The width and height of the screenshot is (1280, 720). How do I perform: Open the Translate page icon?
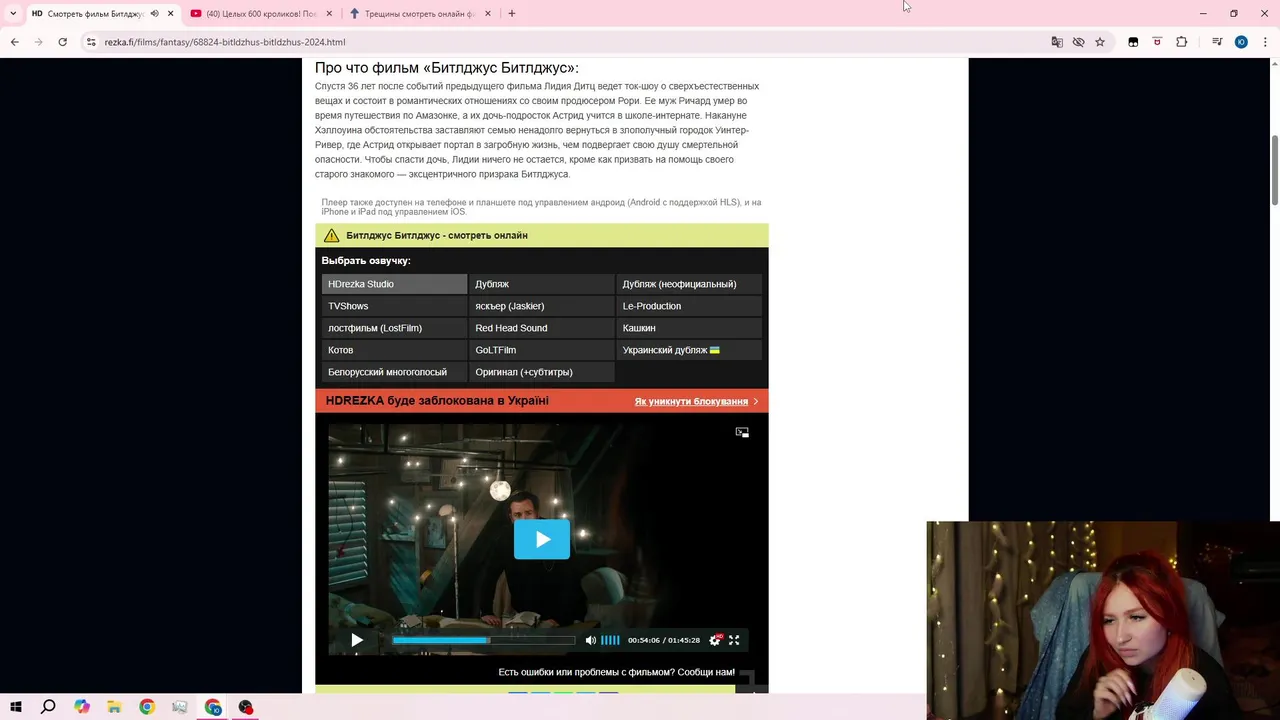[1057, 42]
